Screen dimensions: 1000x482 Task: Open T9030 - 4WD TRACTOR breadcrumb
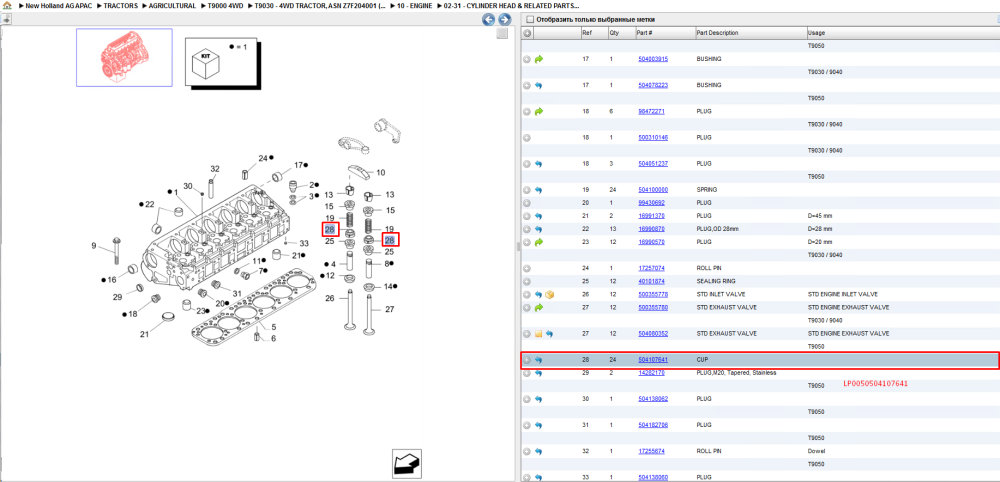pos(320,5)
